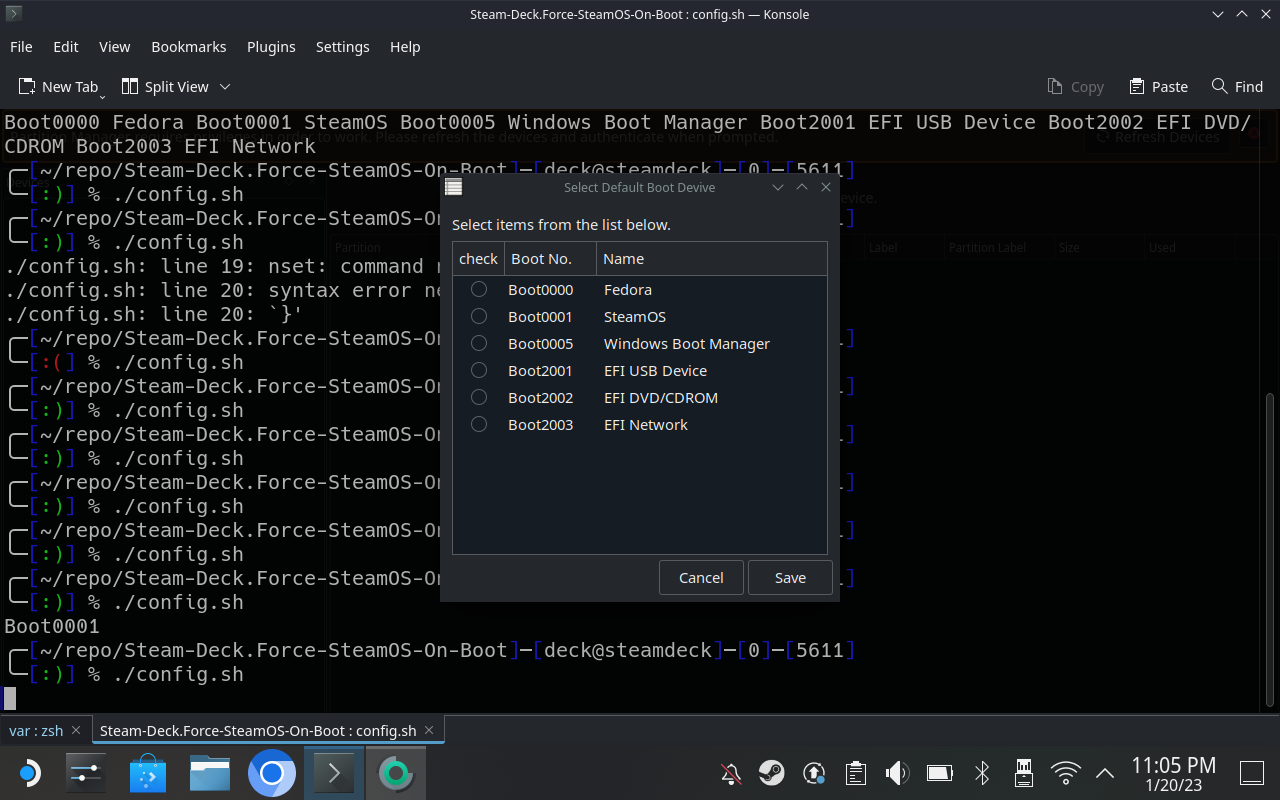Image resolution: width=1280 pixels, height=800 pixels.
Task: Sort by the check column header
Action: click(478, 258)
